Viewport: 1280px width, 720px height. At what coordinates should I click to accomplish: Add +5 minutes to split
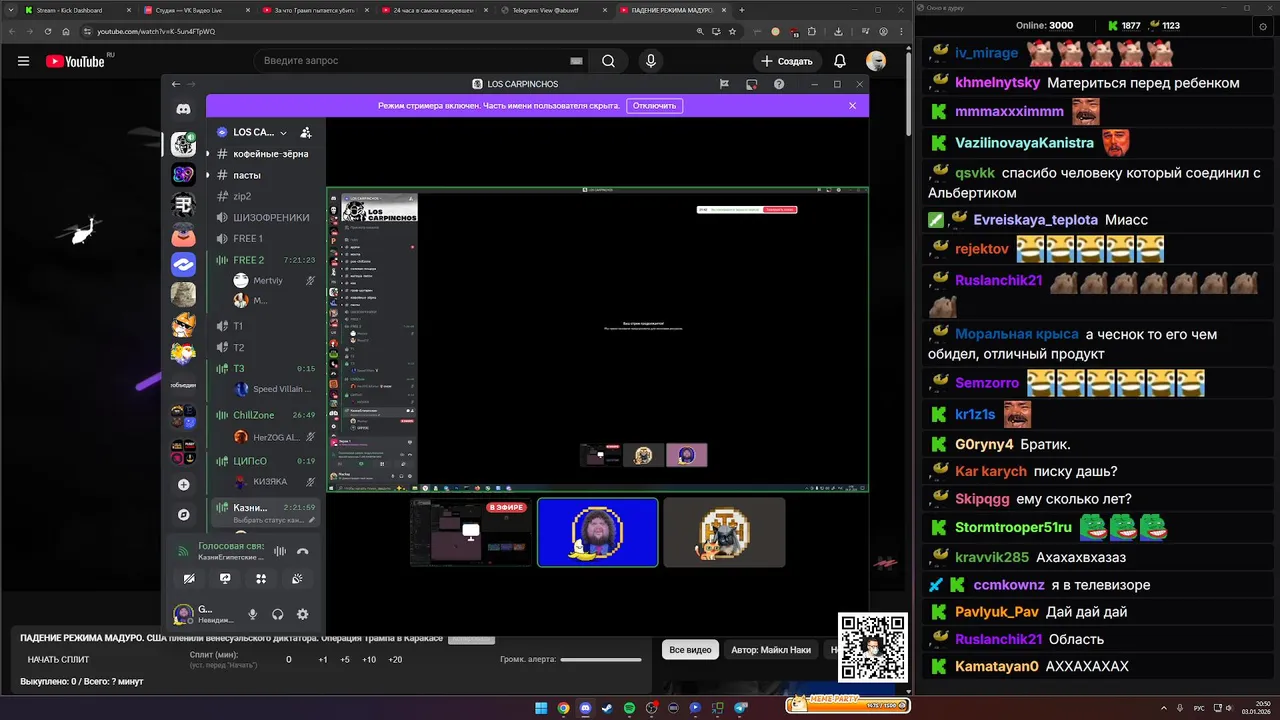345,659
